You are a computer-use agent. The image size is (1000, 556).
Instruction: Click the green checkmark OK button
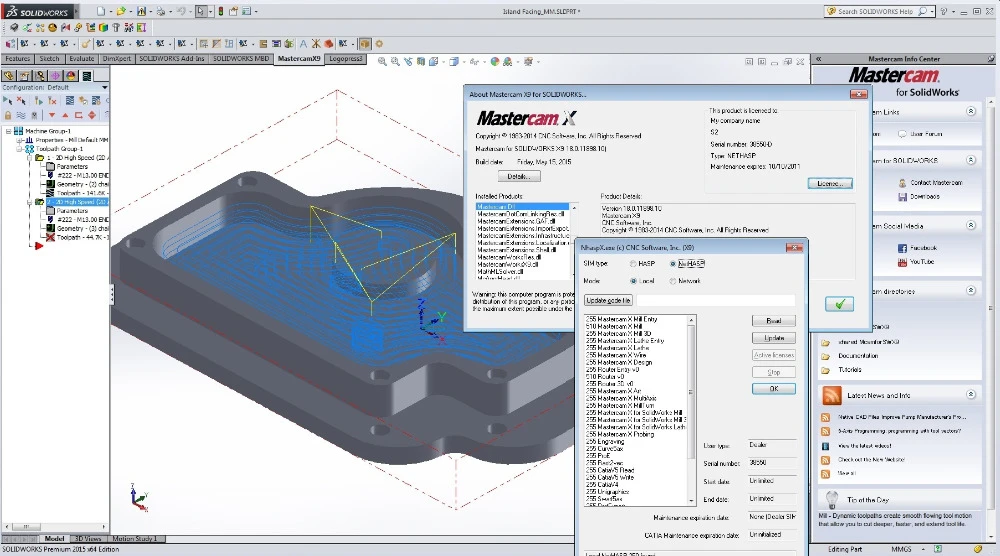(840, 304)
